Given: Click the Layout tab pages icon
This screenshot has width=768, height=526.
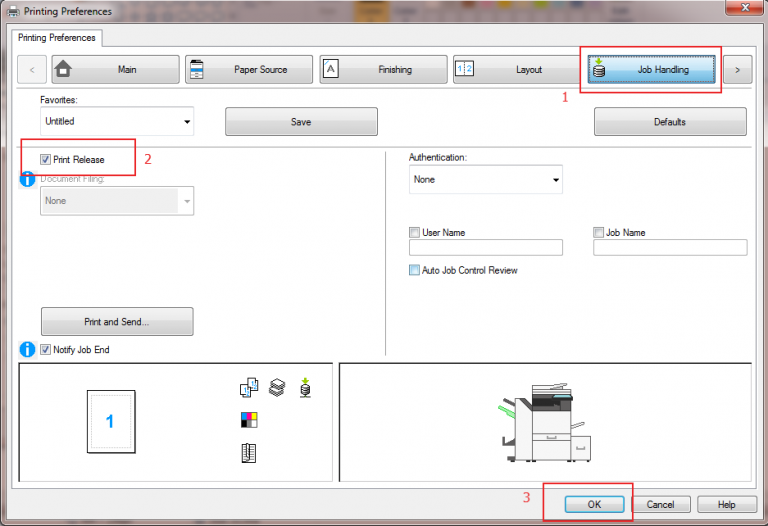Looking at the screenshot, I should point(464,69).
